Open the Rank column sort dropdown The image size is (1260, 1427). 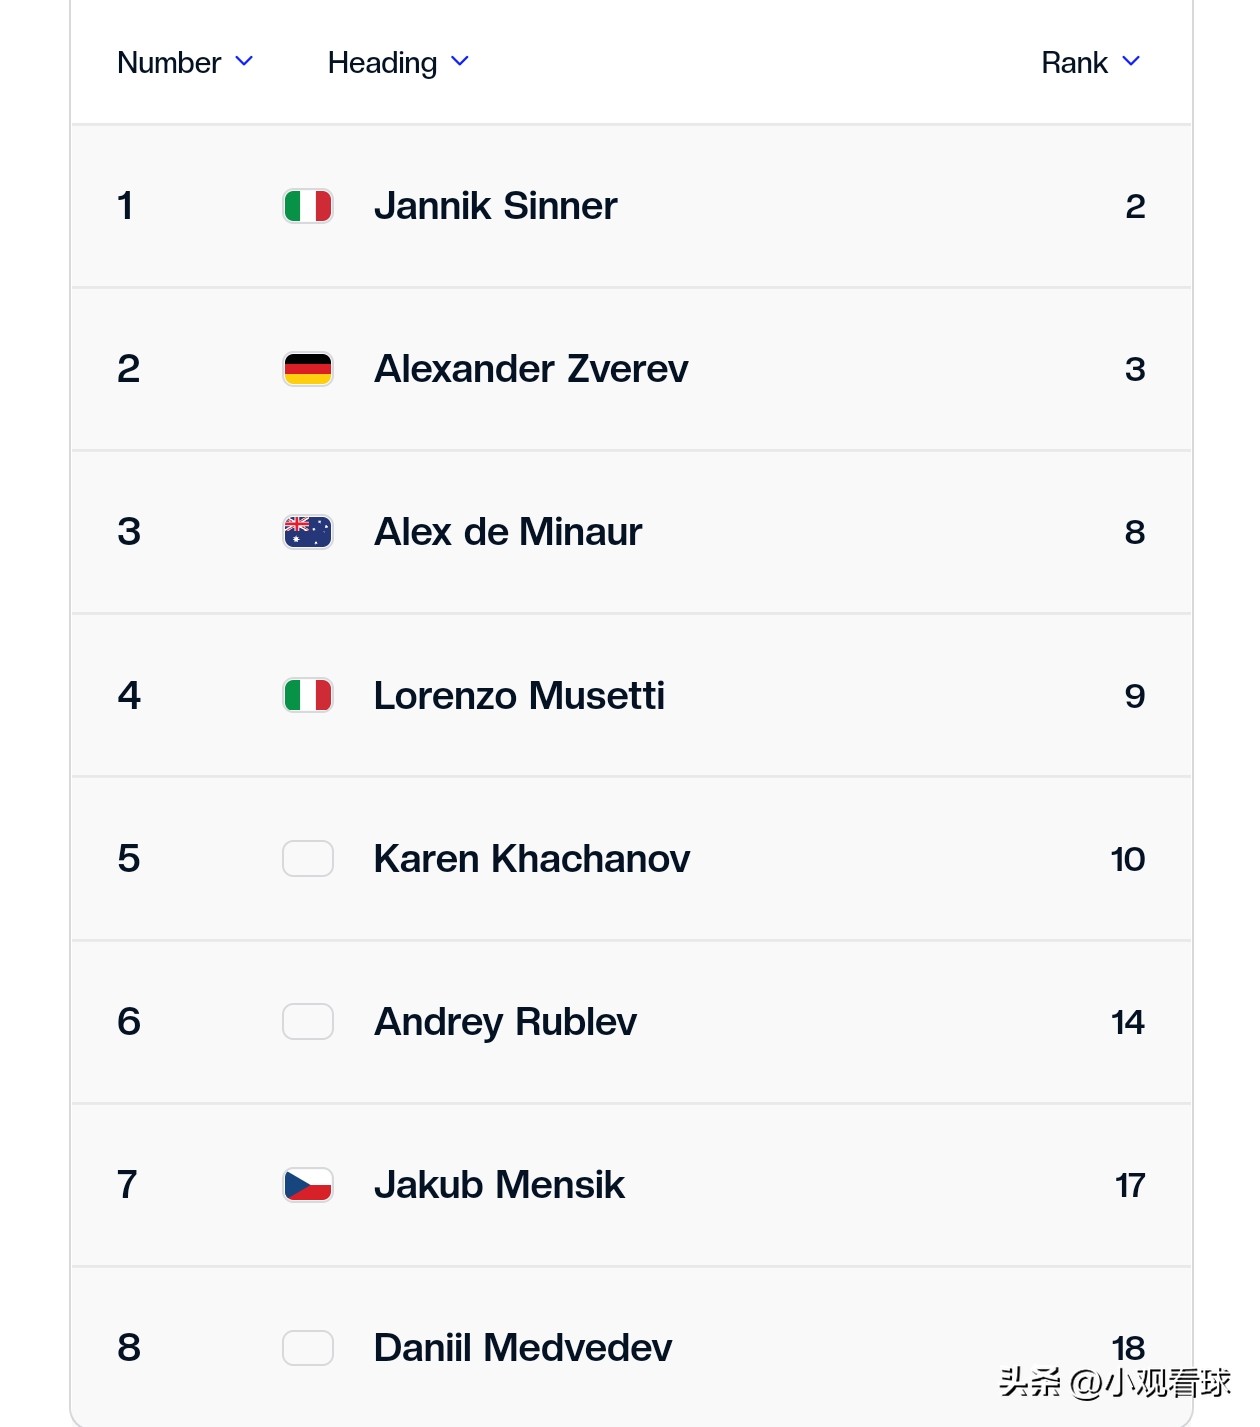click(x=1090, y=62)
